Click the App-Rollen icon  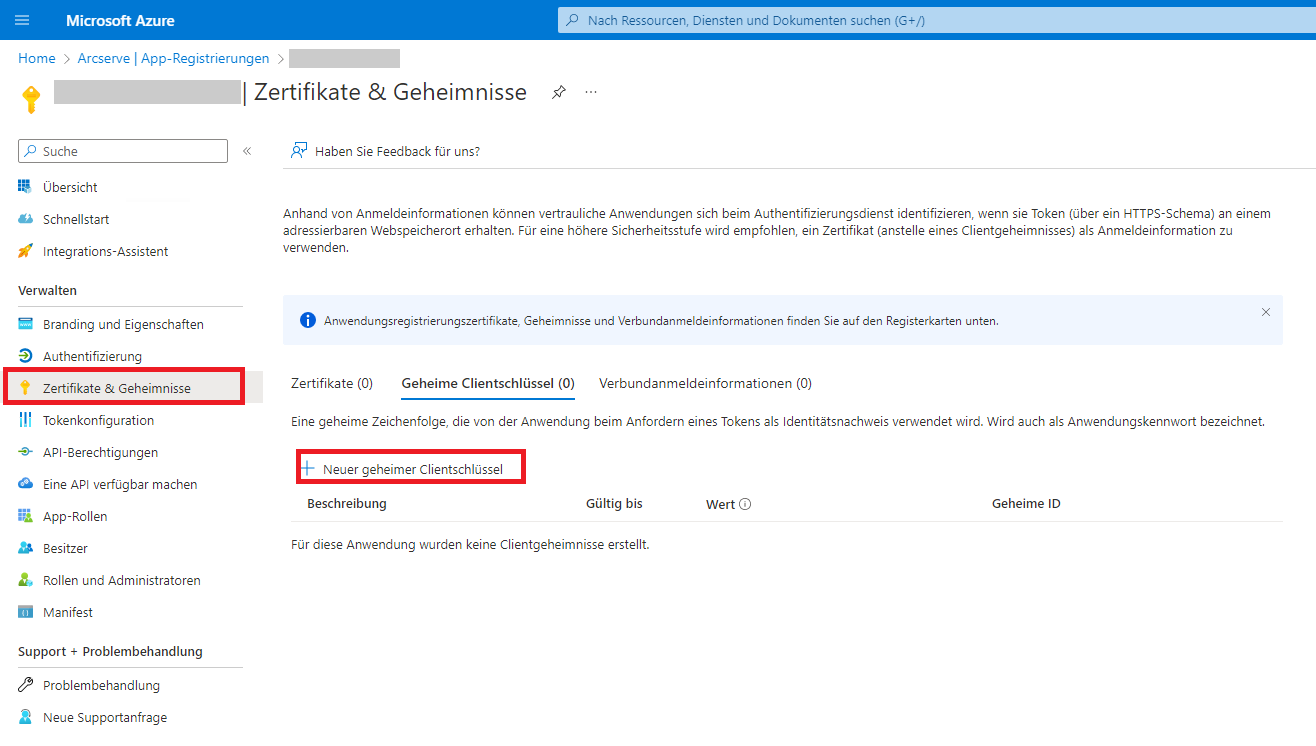tap(25, 516)
